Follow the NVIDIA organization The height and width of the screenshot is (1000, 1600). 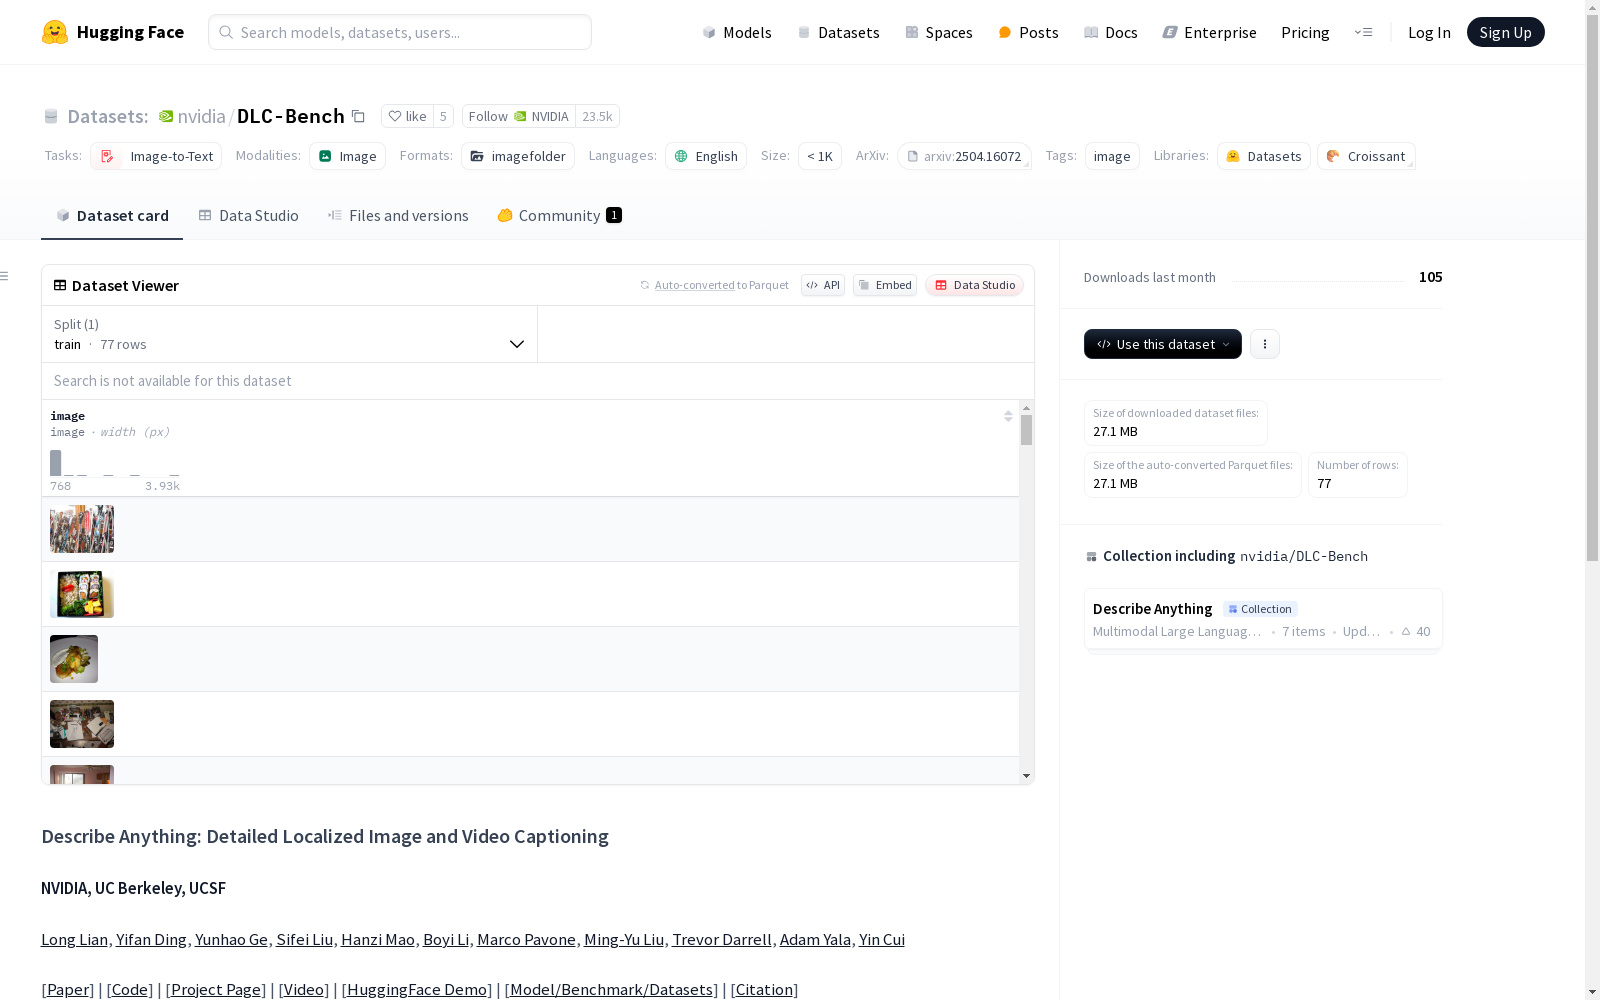click(x=519, y=116)
